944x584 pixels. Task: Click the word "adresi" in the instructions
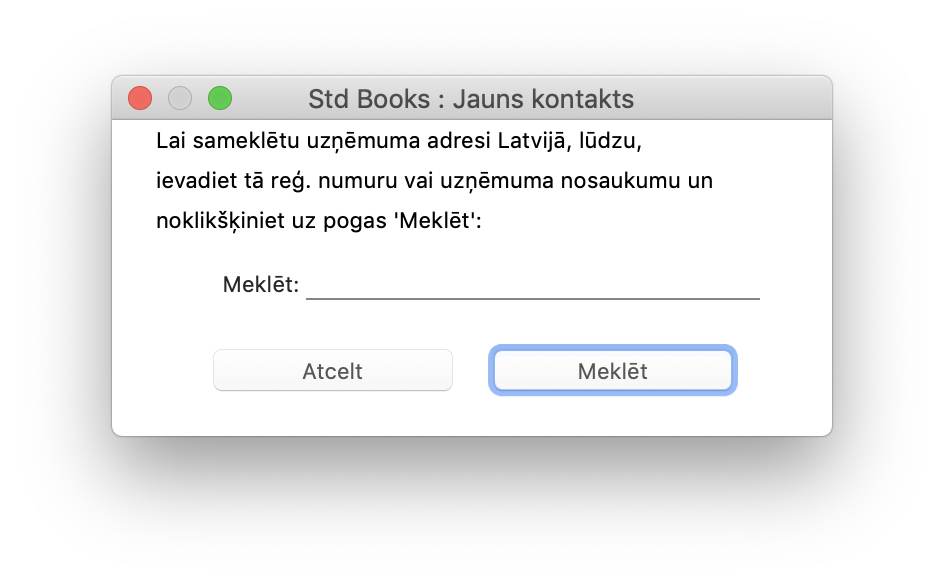click(x=458, y=141)
